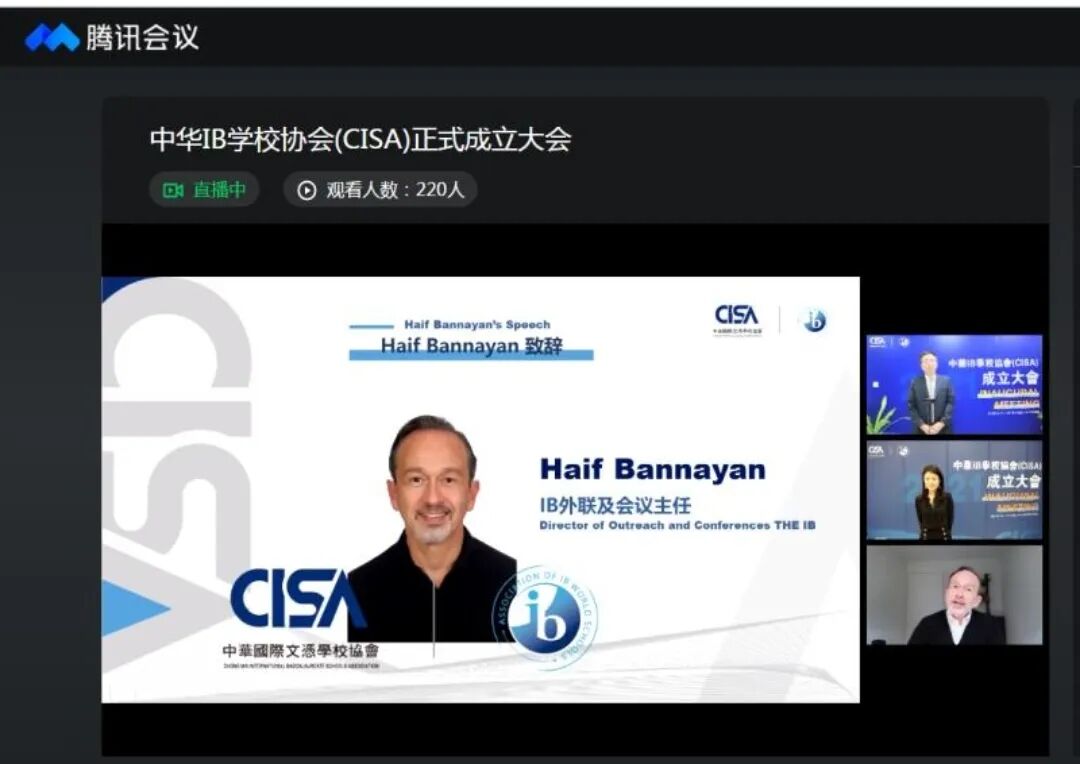Click the 直播中 live status badge
Image resolution: width=1080 pixels, height=764 pixels.
point(204,189)
